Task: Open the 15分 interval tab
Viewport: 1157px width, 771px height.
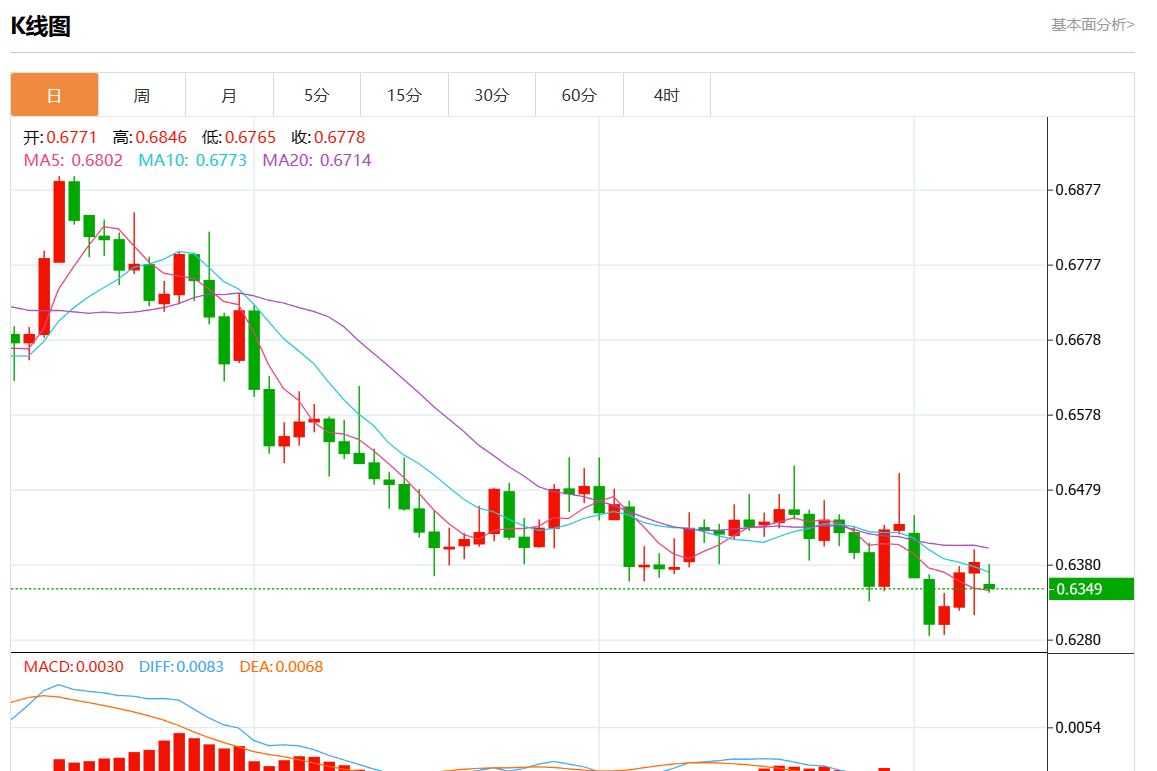Action: click(x=404, y=95)
